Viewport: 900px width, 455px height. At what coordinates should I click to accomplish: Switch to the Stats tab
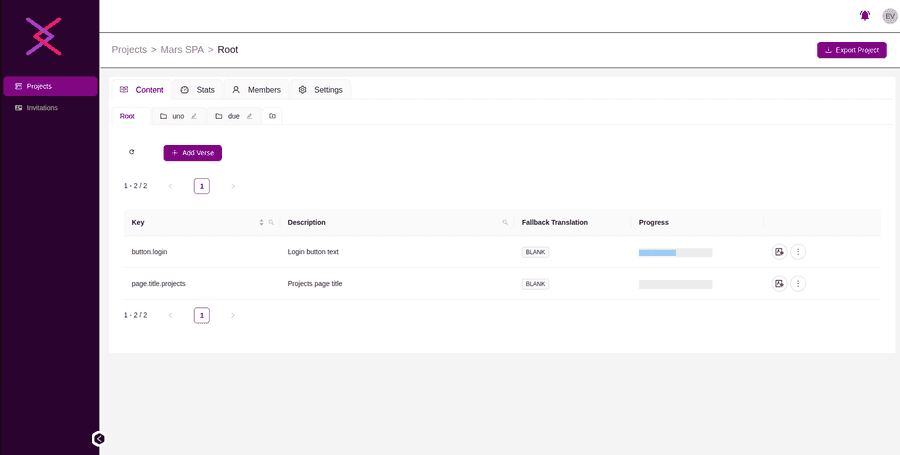[x=197, y=90]
